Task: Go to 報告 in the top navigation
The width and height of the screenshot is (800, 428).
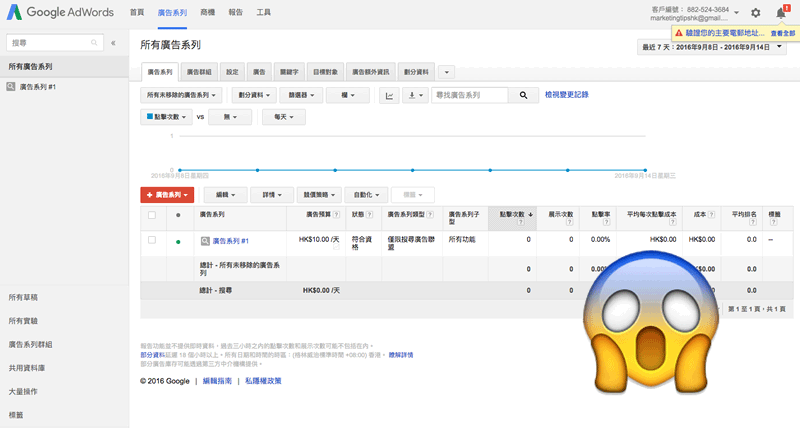Action: click(236, 12)
